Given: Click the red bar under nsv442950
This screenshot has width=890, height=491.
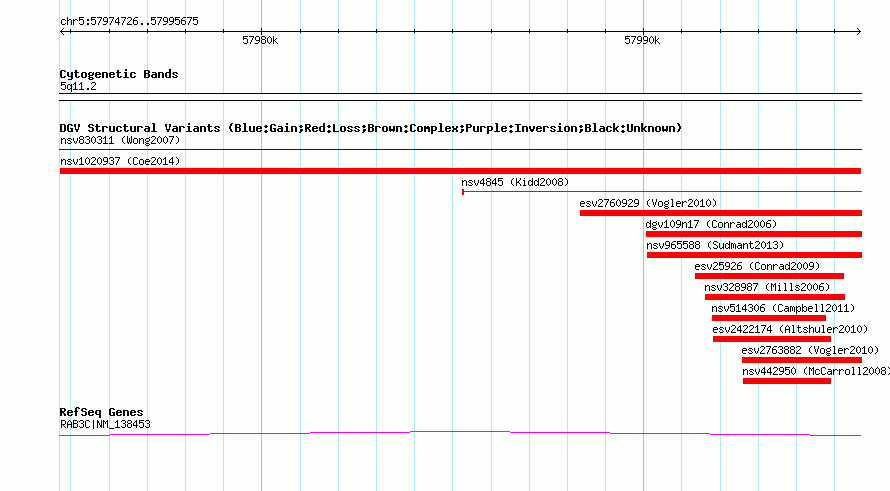Looking at the screenshot, I should pyautogui.click(x=787, y=381).
